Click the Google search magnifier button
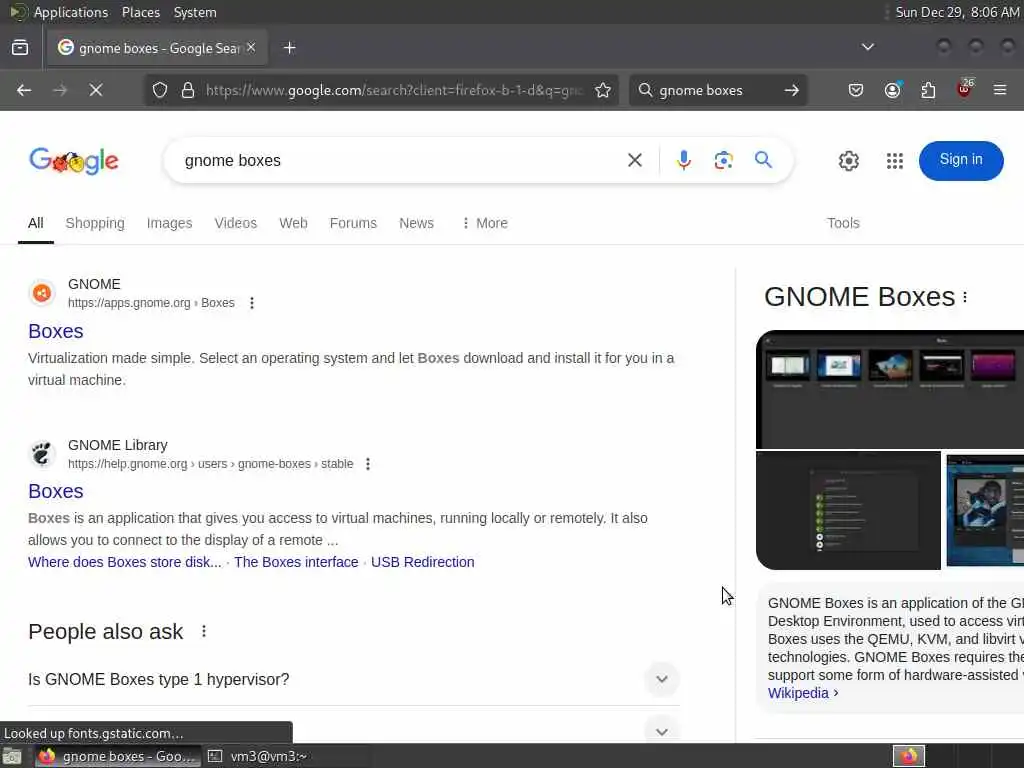Viewport: 1024px width, 768px height. 763,160
